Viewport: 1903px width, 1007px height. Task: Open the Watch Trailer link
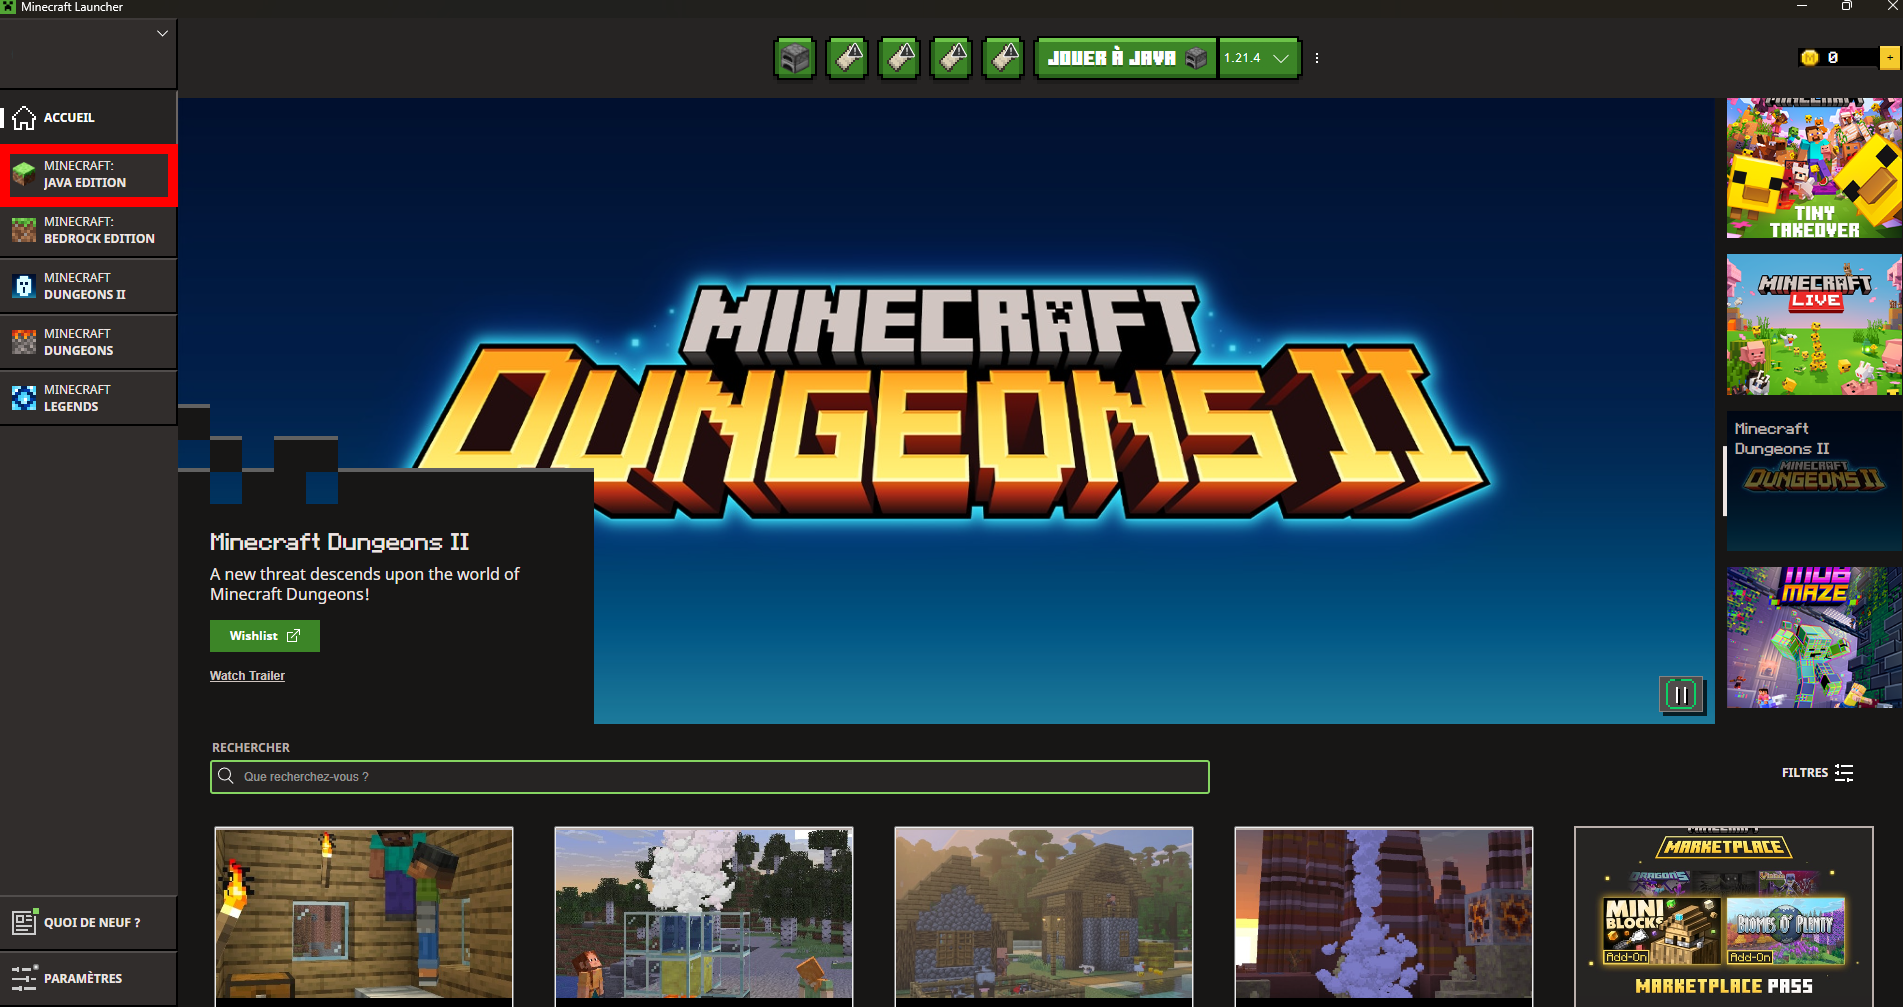247,676
